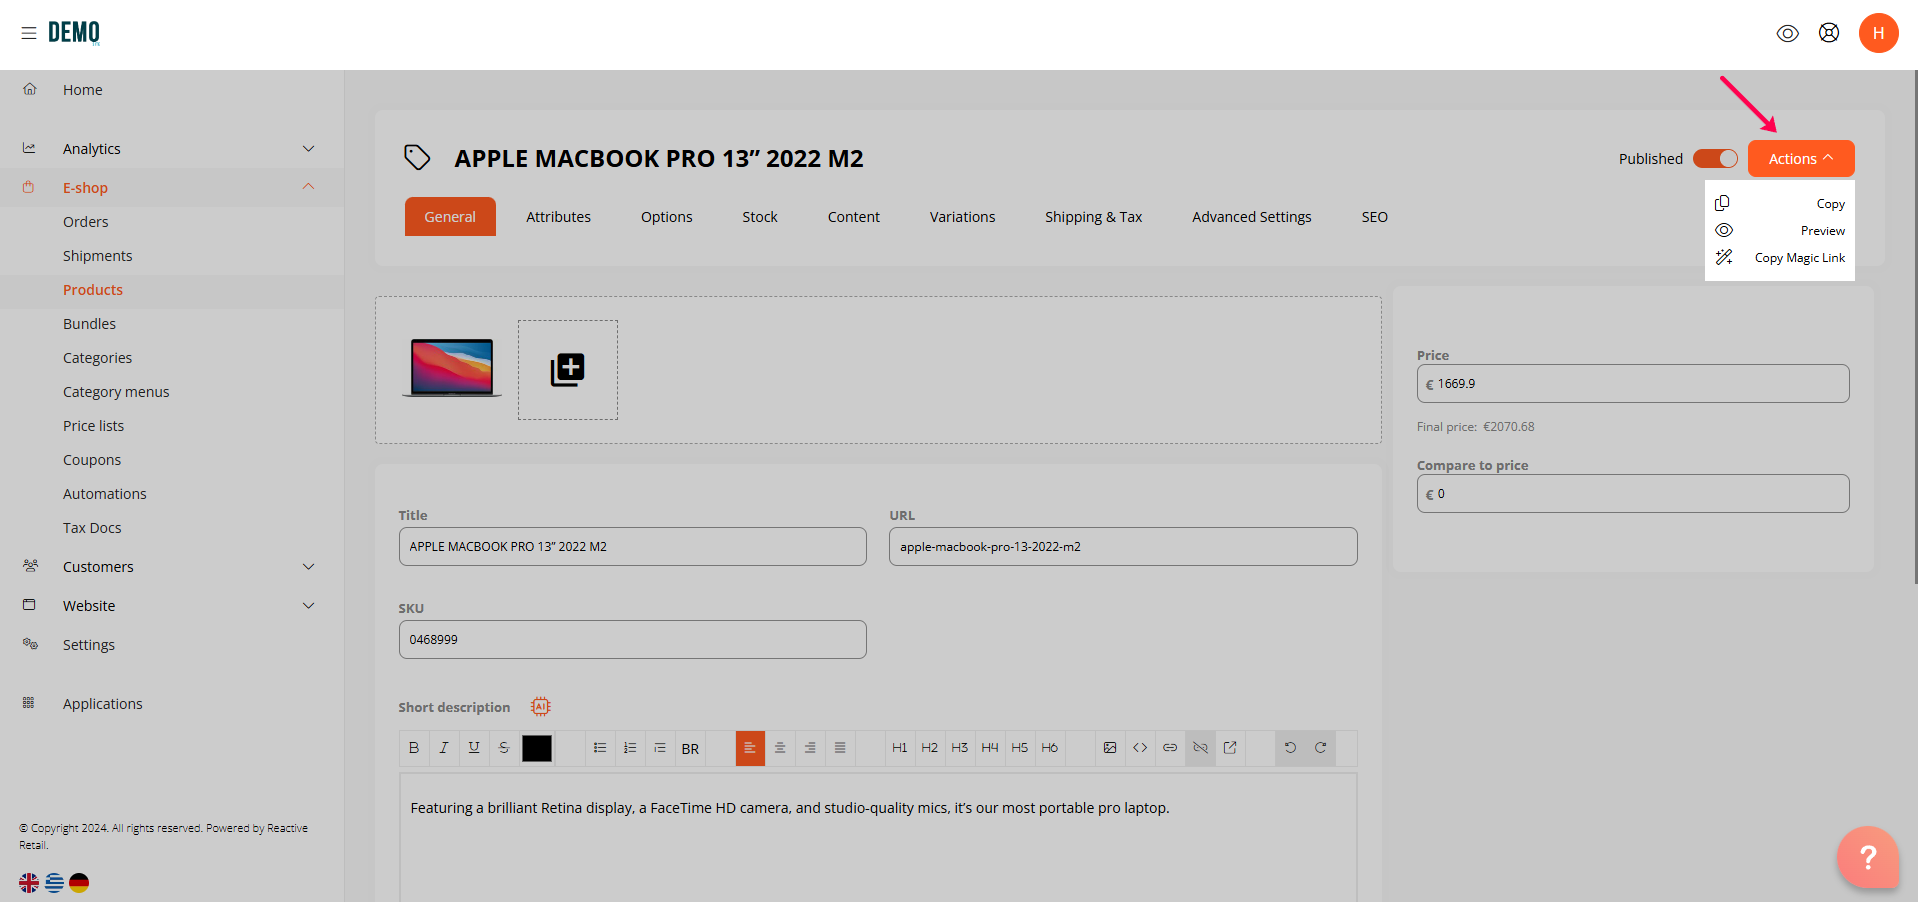Collapse the E-shop section chevron
The image size is (1918, 902).
[308, 187]
